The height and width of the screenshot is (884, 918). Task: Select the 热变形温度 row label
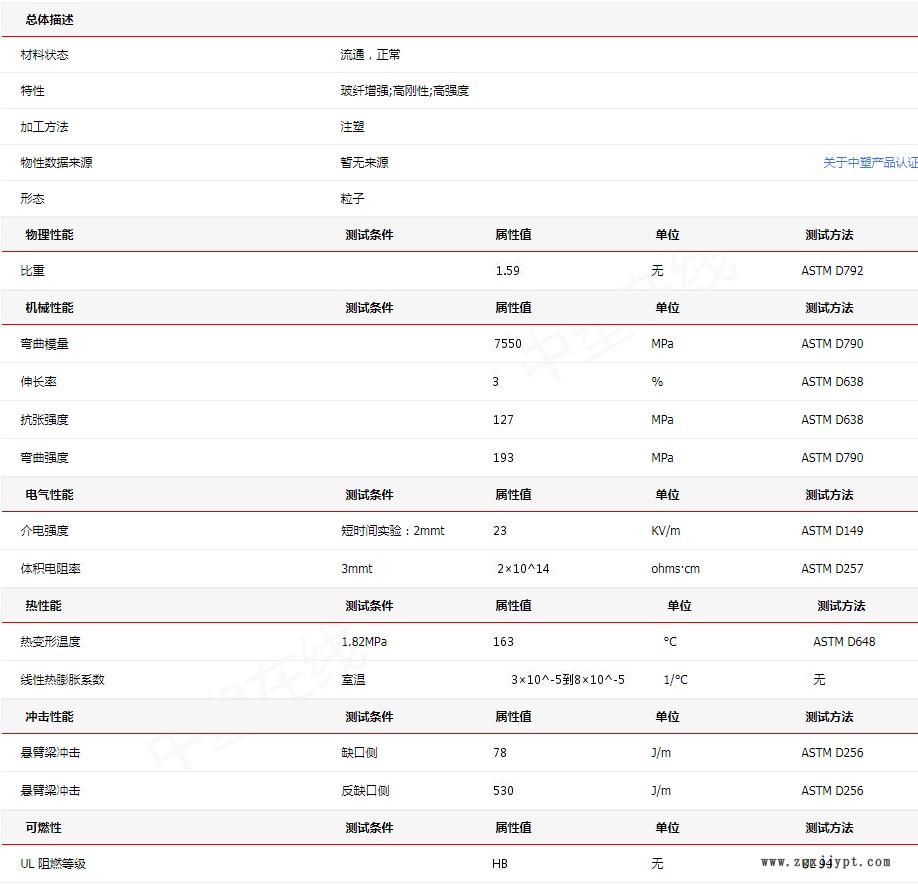50,642
